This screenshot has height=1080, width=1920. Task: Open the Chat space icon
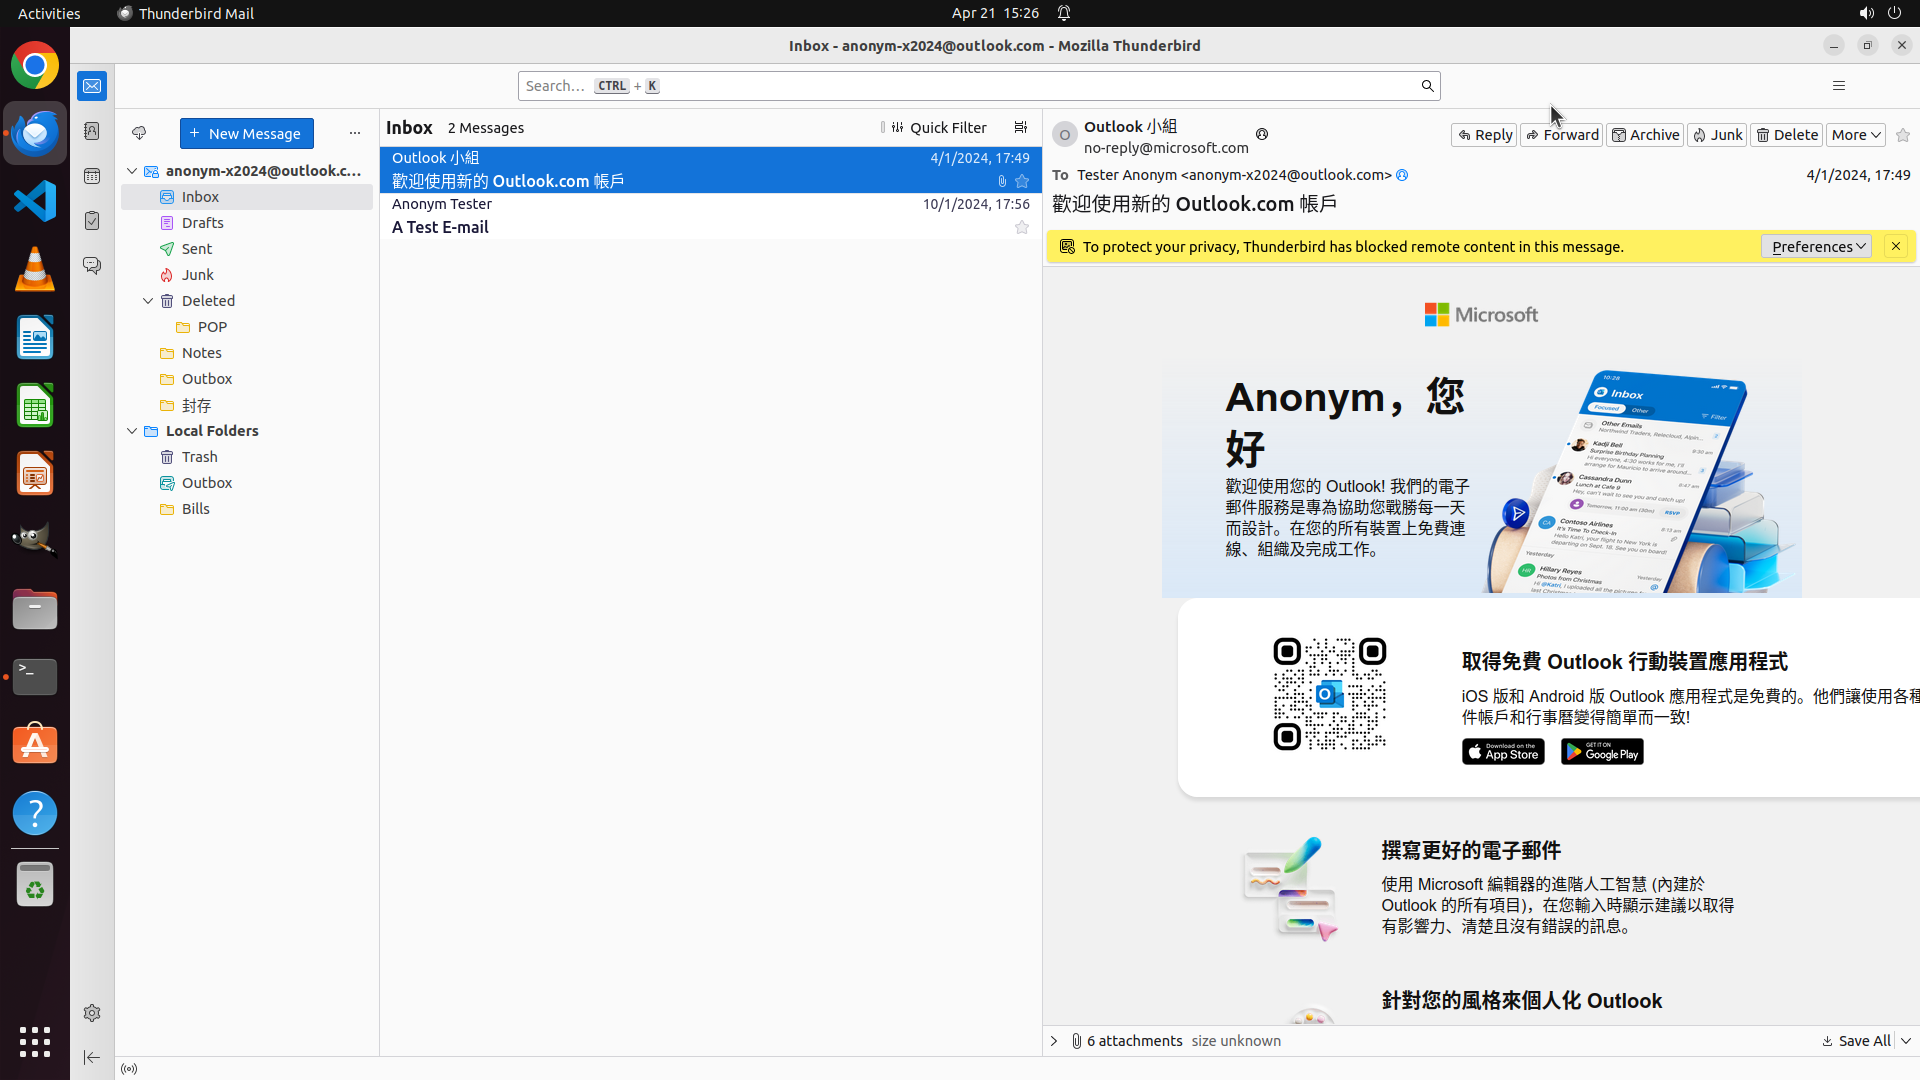coord(92,266)
